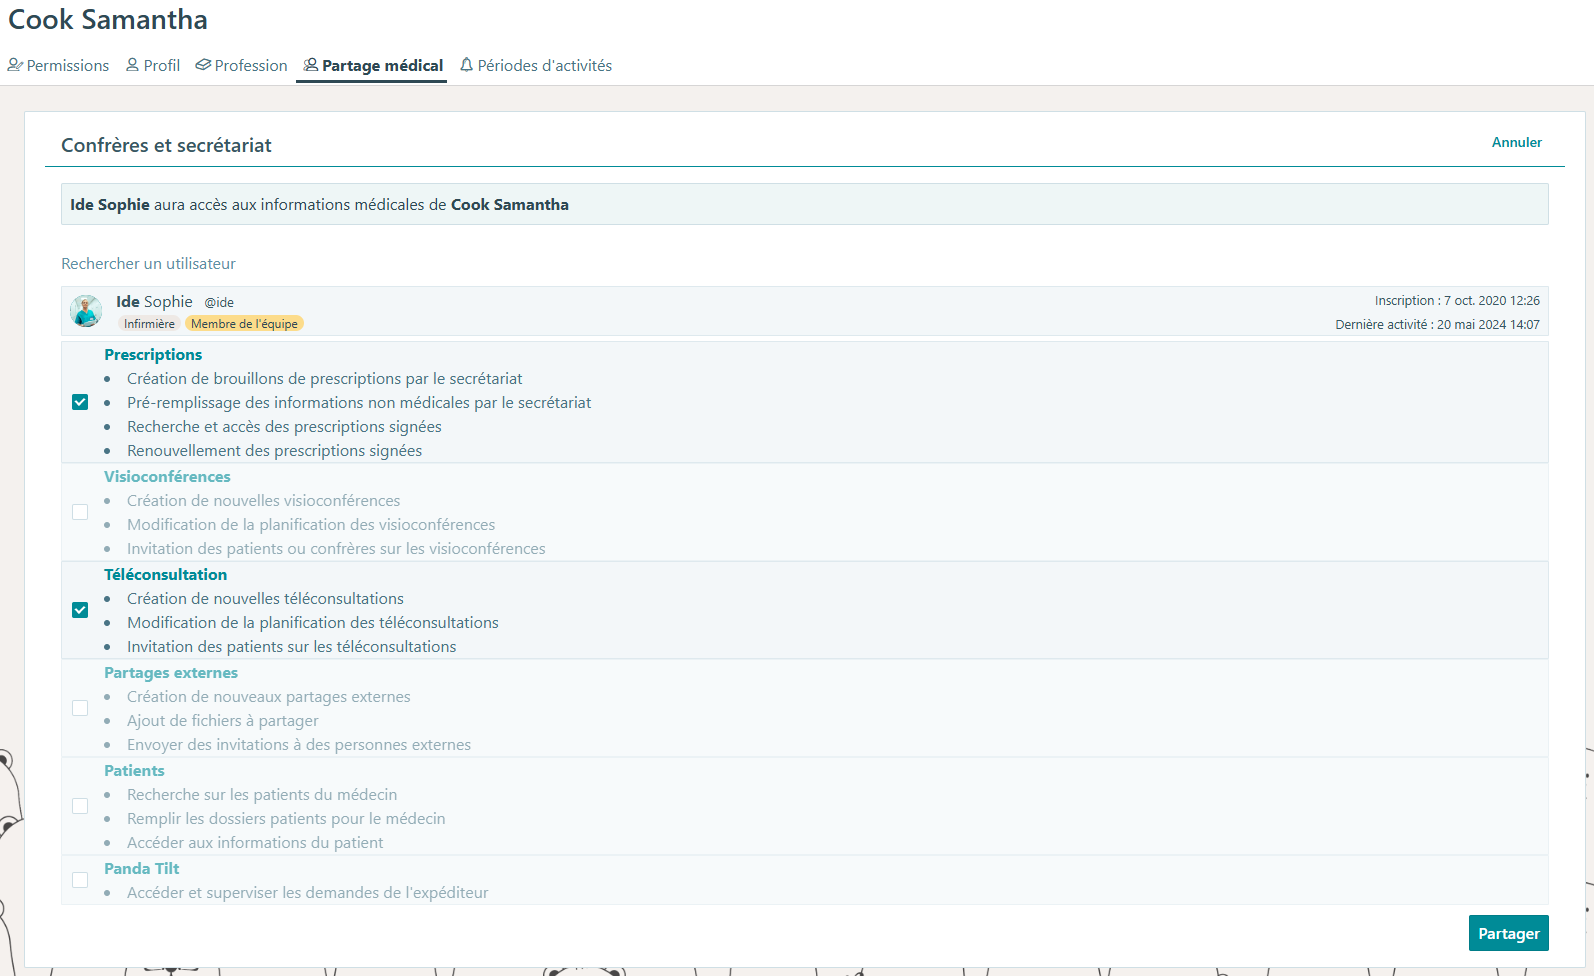Screen dimensions: 1594x976
Task: Click 'Création de nouvelles visioconférences' line
Action: (263, 501)
